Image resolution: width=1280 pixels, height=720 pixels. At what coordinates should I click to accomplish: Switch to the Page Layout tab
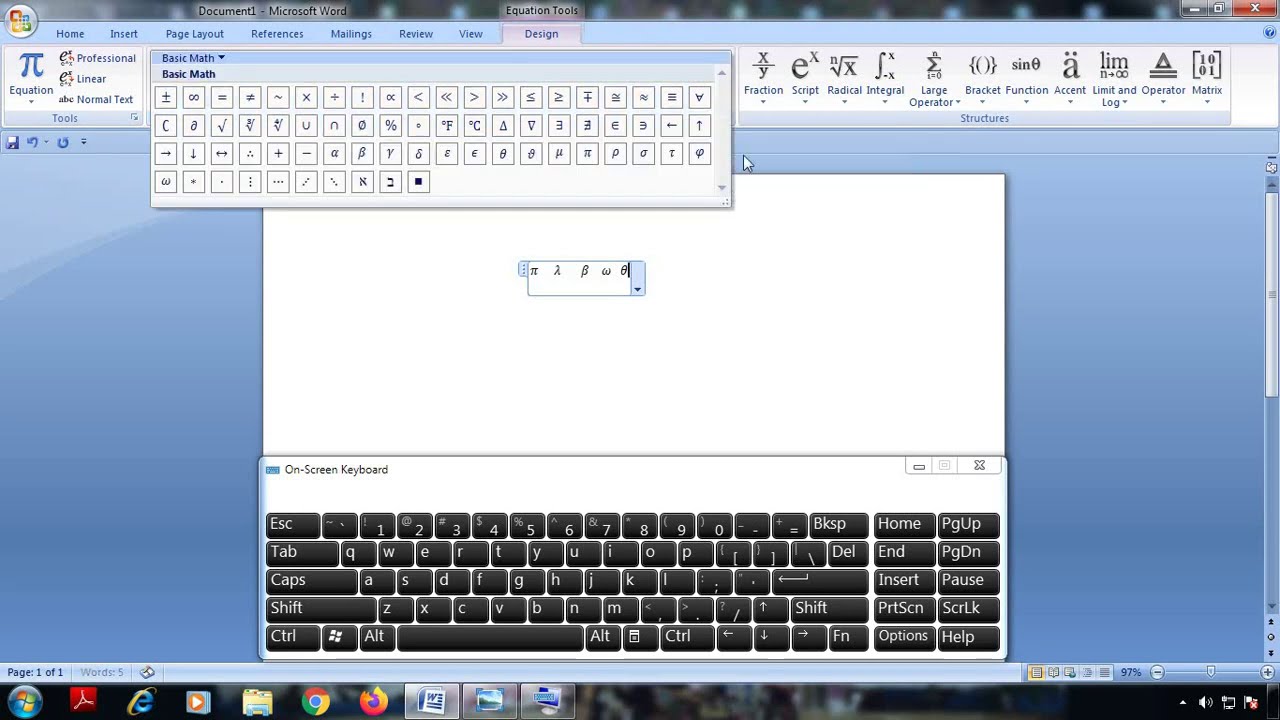tap(194, 34)
